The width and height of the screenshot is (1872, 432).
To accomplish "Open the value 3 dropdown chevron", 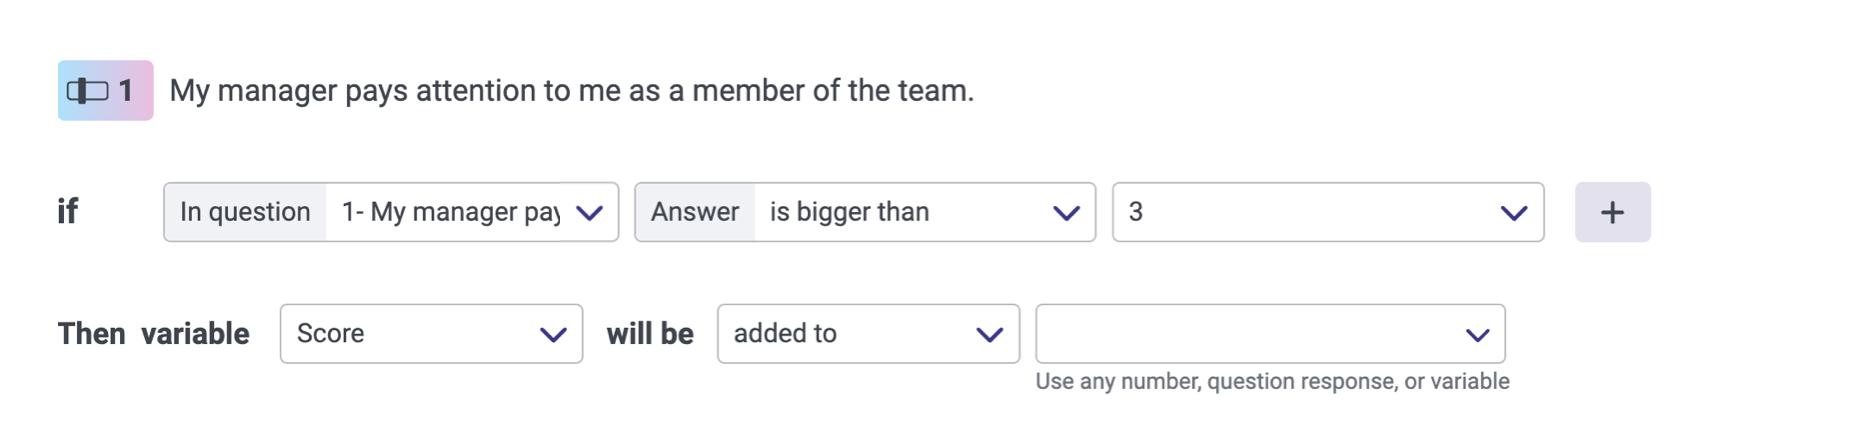I will (1514, 213).
